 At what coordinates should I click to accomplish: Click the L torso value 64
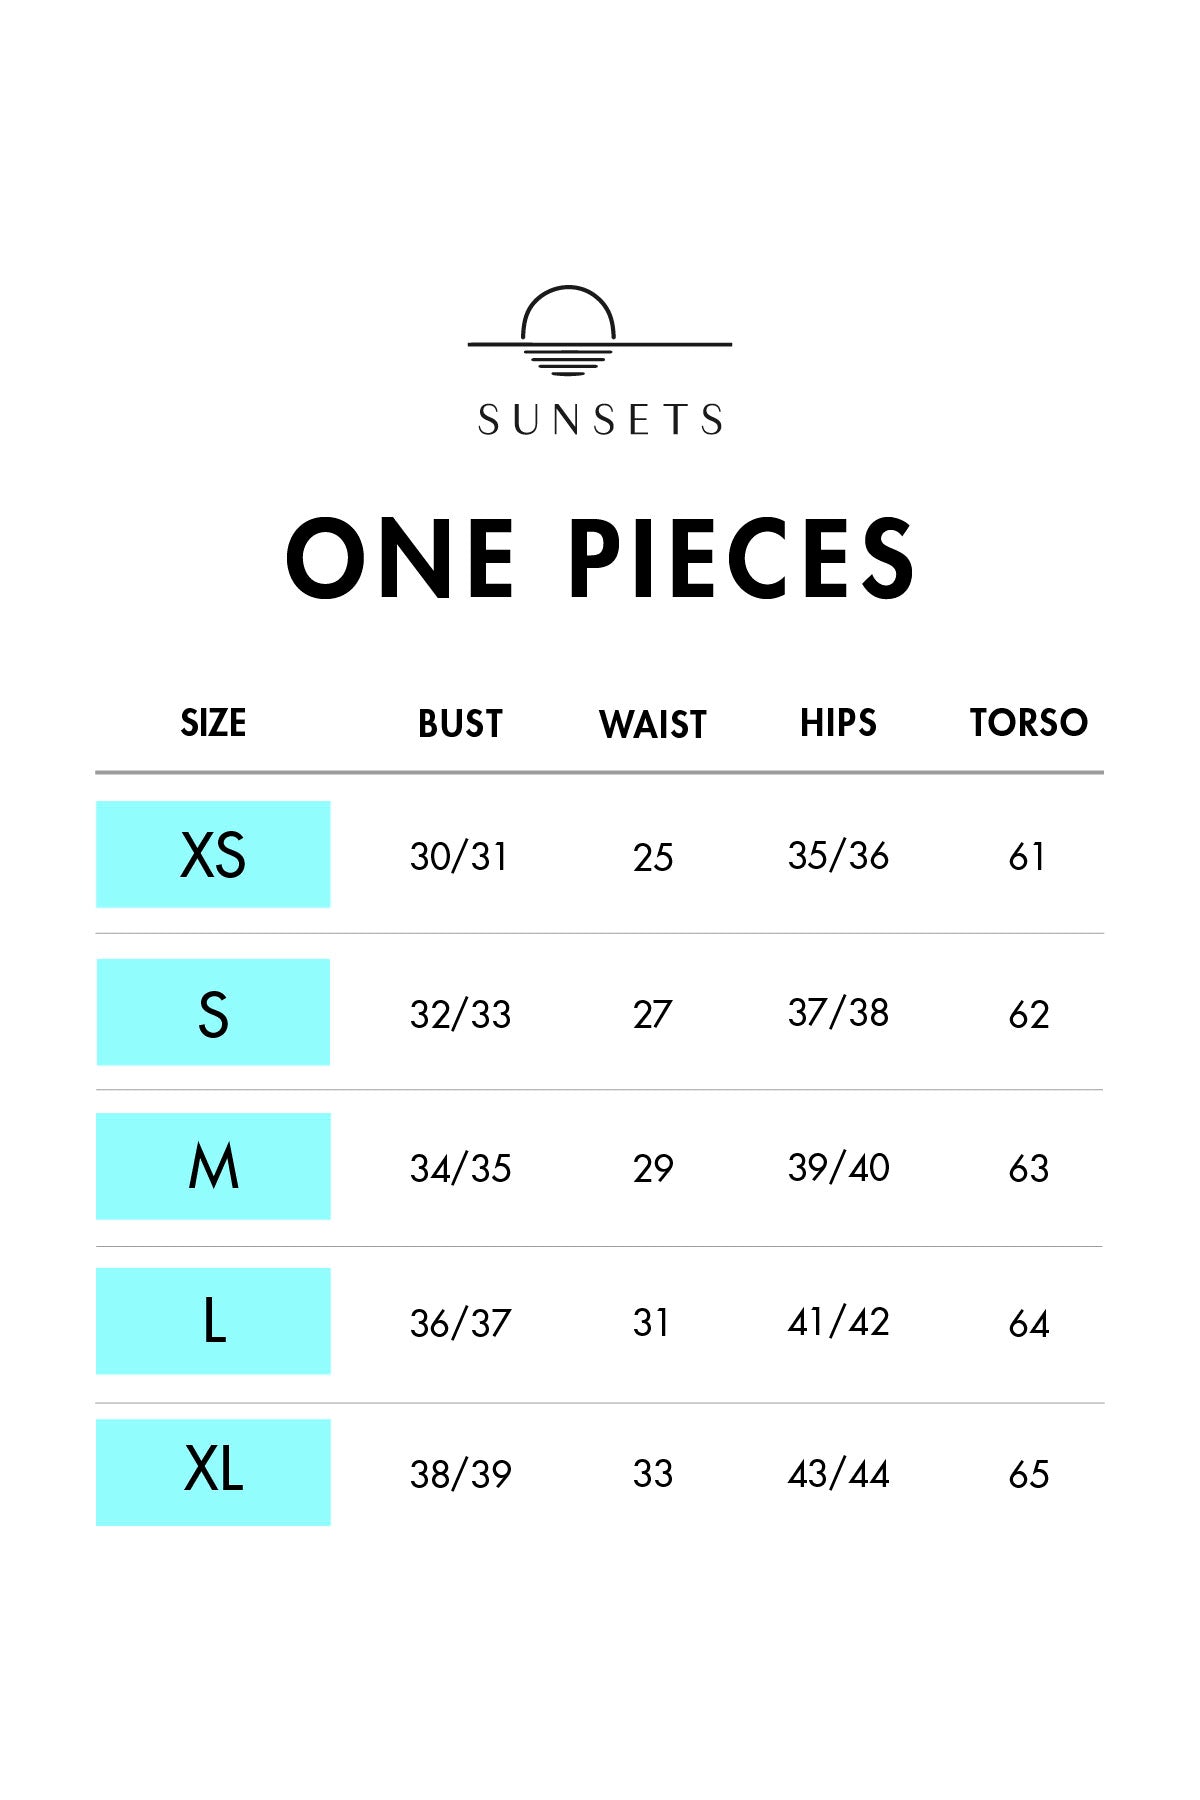click(1028, 1324)
